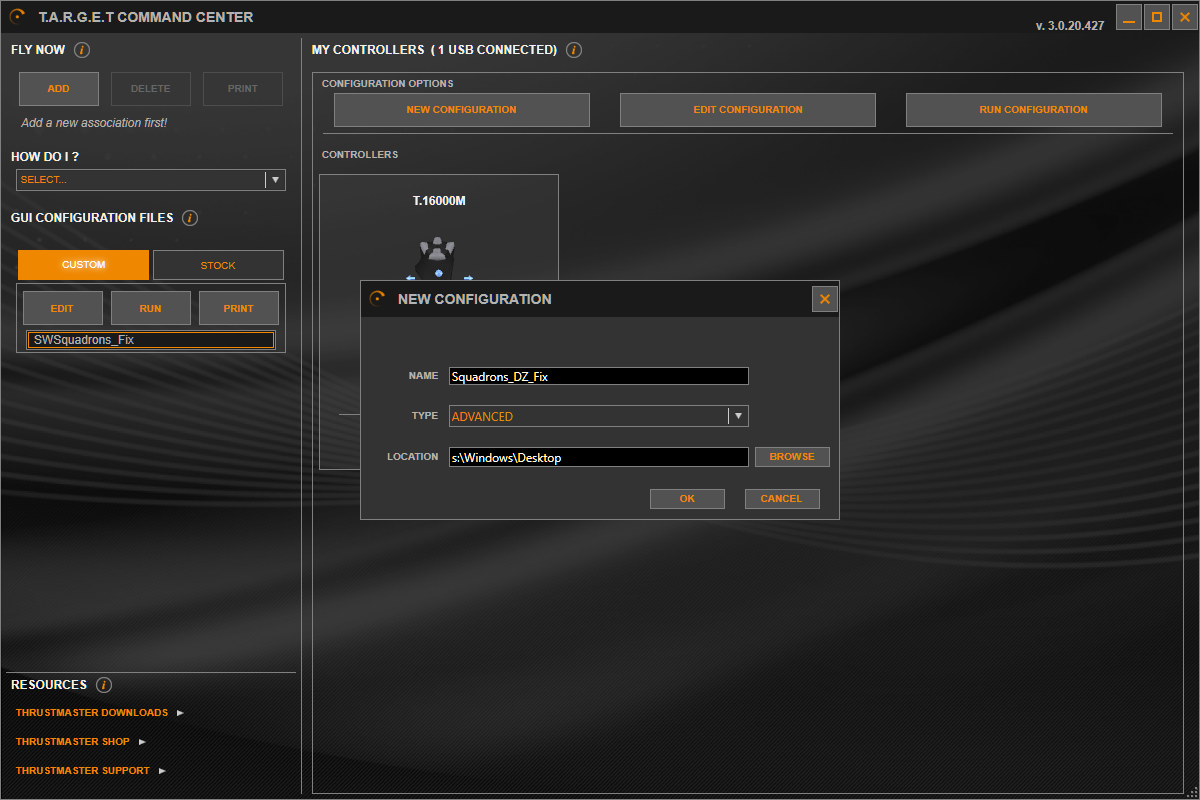This screenshot has height=800, width=1200.
Task: Close the New Configuration dialog
Action: click(x=825, y=299)
